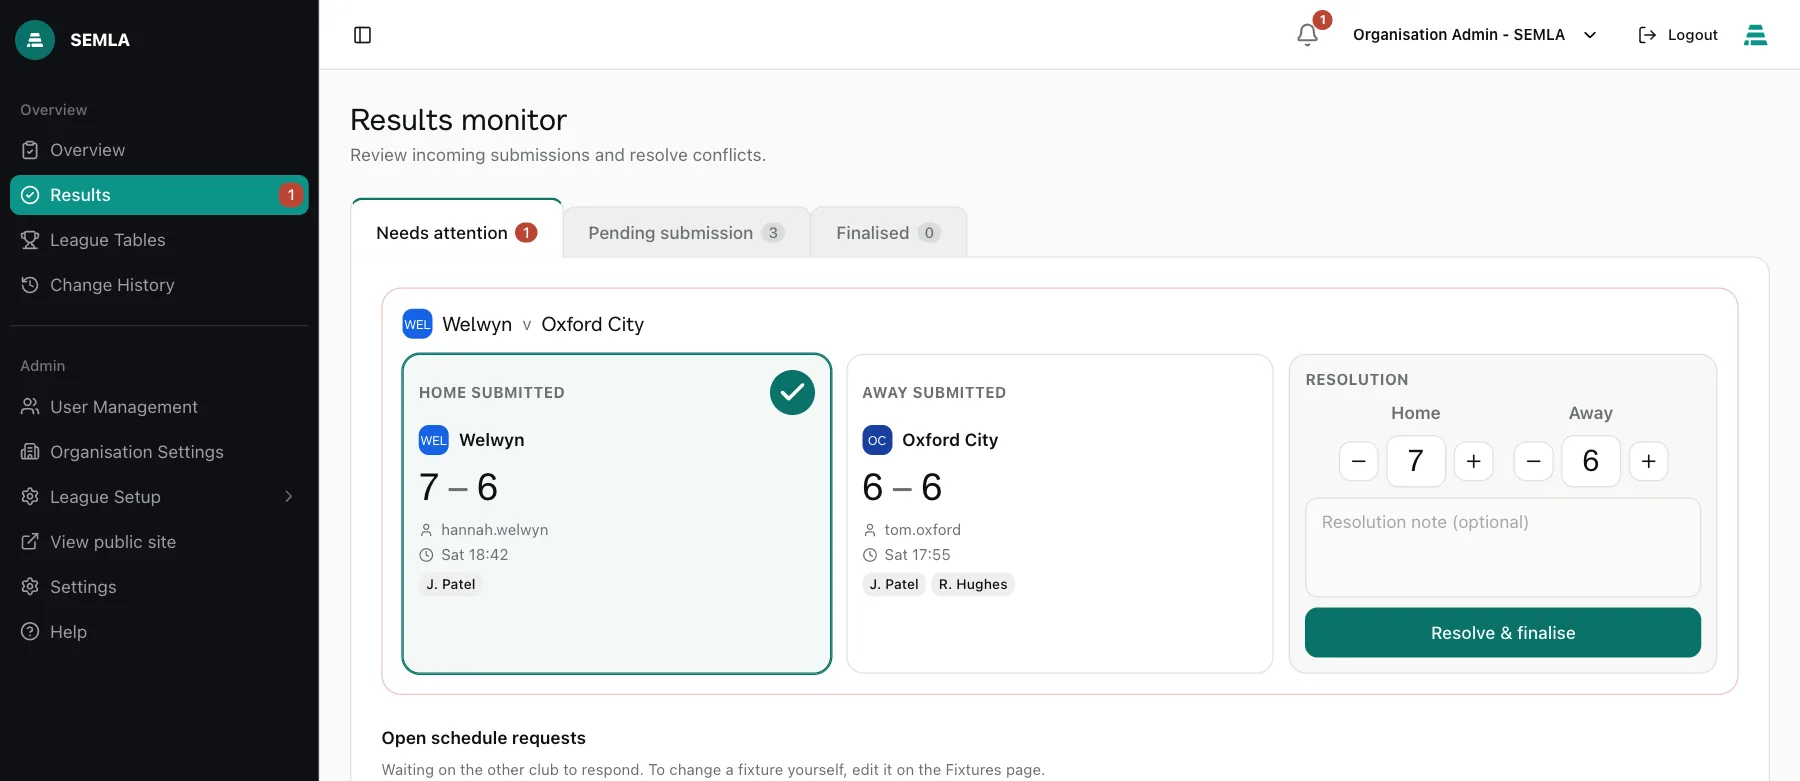Decrease Away score with minus button
Image resolution: width=1800 pixels, height=781 pixels.
(x=1534, y=461)
